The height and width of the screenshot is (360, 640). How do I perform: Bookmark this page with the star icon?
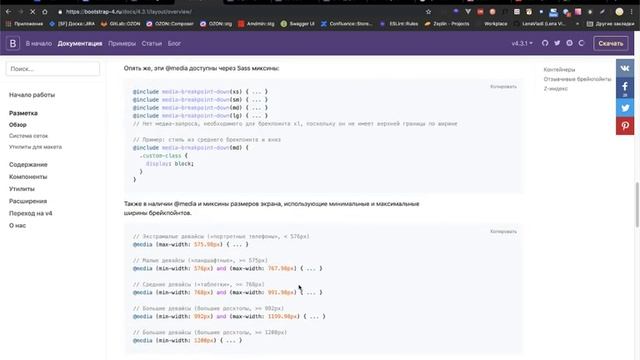pos(428,12)
